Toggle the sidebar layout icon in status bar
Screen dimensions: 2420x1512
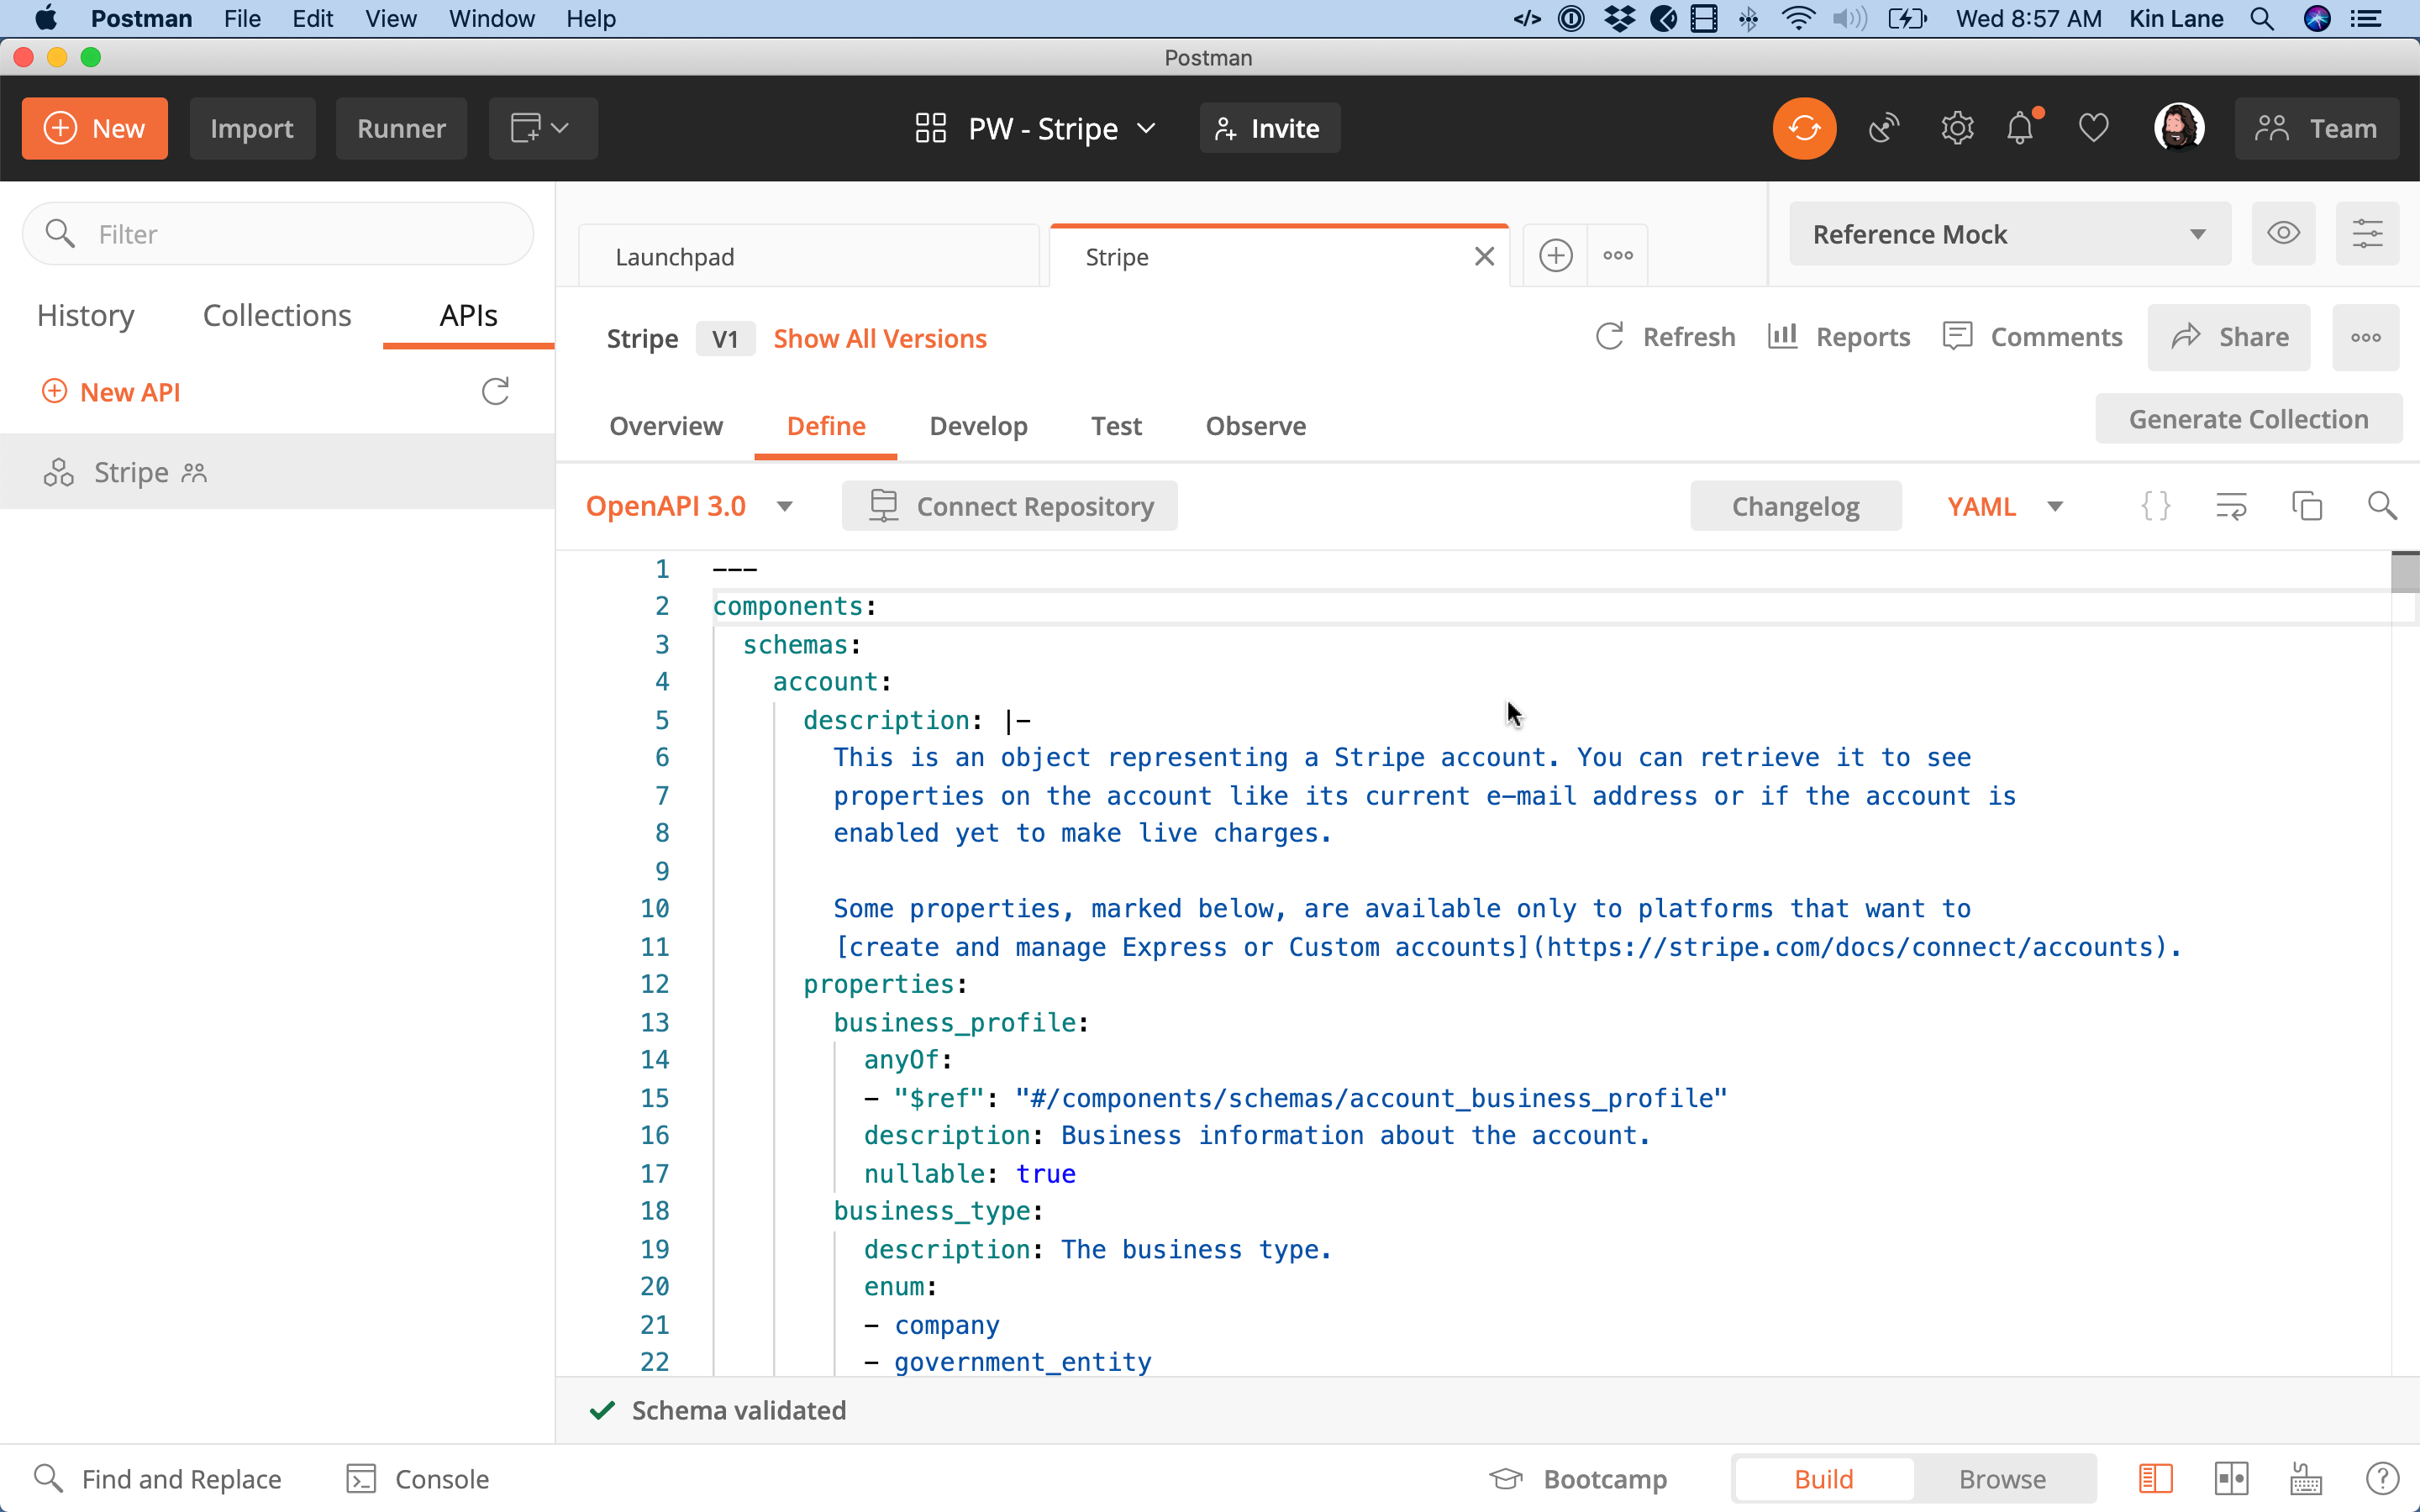tap(2155, 1478)
